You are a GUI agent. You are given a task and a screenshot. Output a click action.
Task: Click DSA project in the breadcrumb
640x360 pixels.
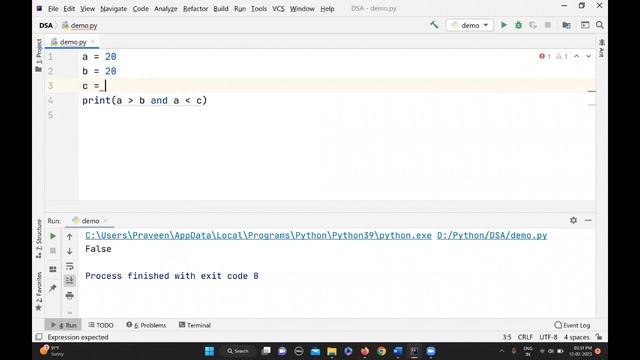(46, 25)
